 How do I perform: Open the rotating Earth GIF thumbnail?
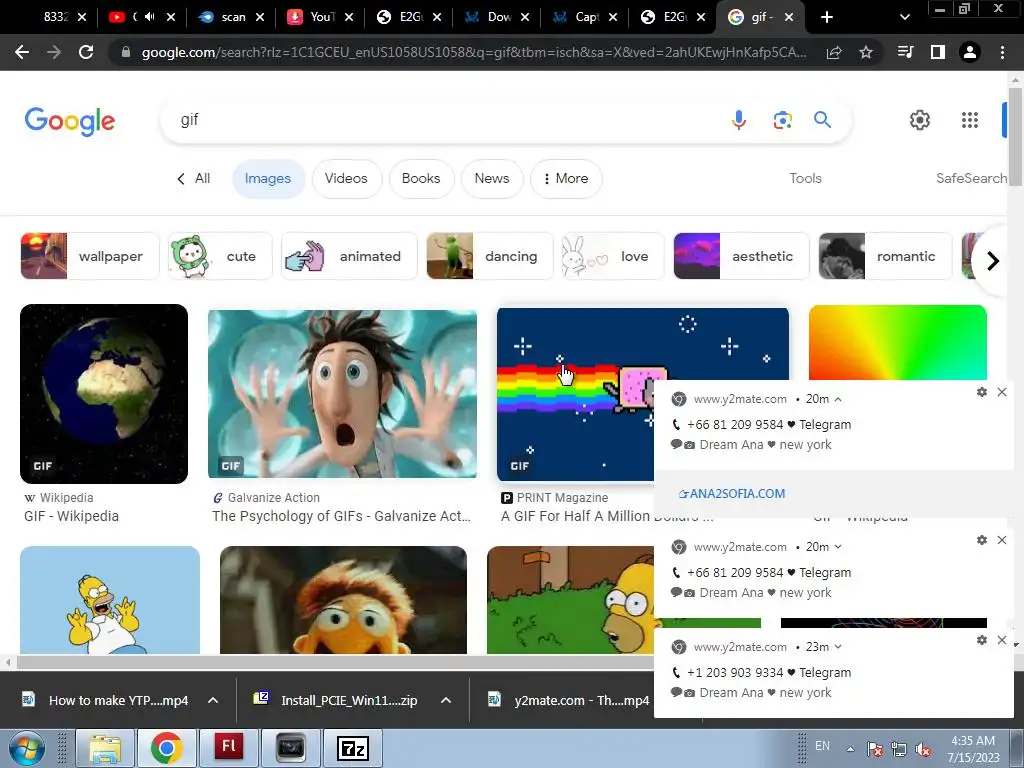point(104,394)
